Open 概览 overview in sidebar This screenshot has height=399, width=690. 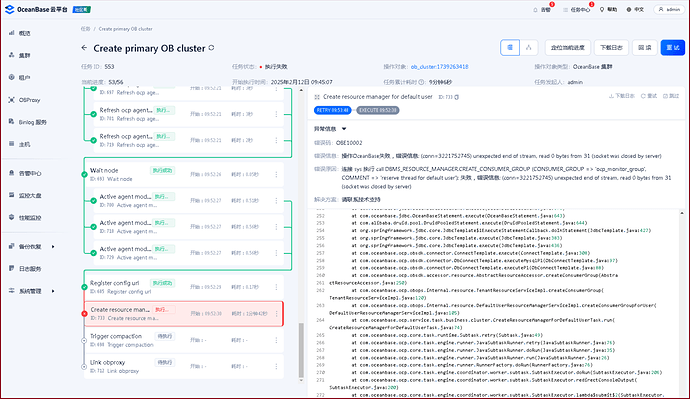point(20,33)
